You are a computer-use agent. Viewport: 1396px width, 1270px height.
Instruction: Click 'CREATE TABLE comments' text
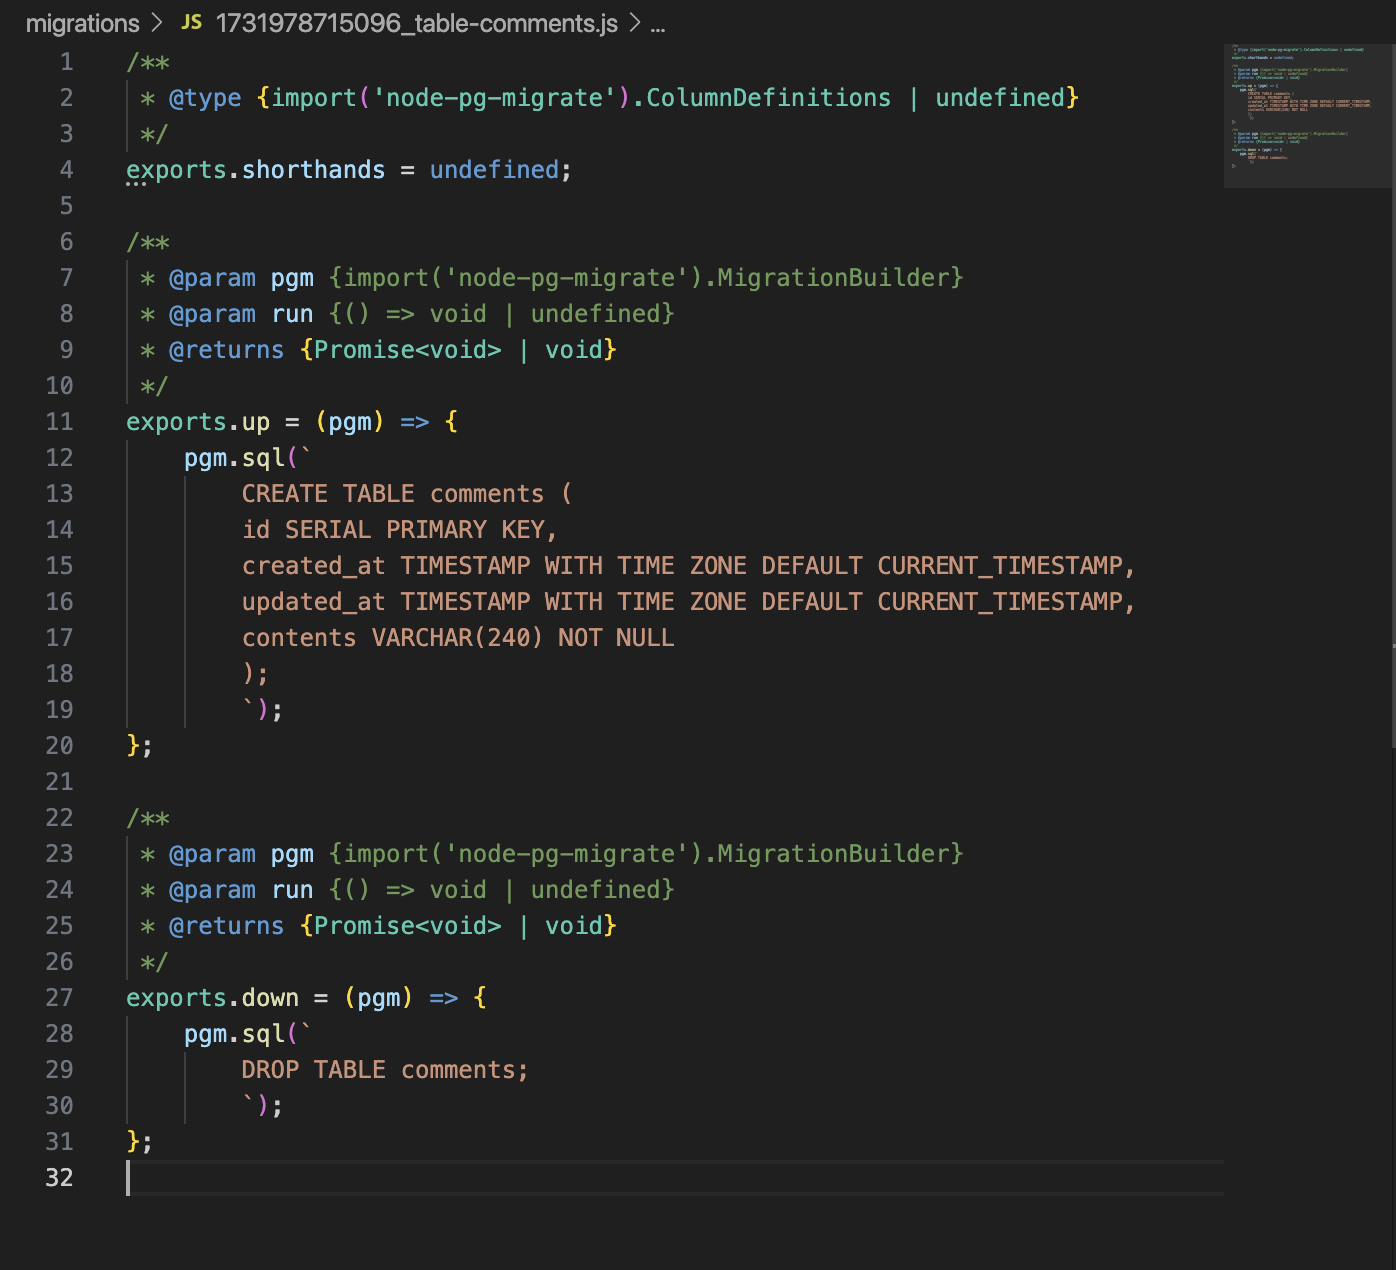click(x=393, y=494)
